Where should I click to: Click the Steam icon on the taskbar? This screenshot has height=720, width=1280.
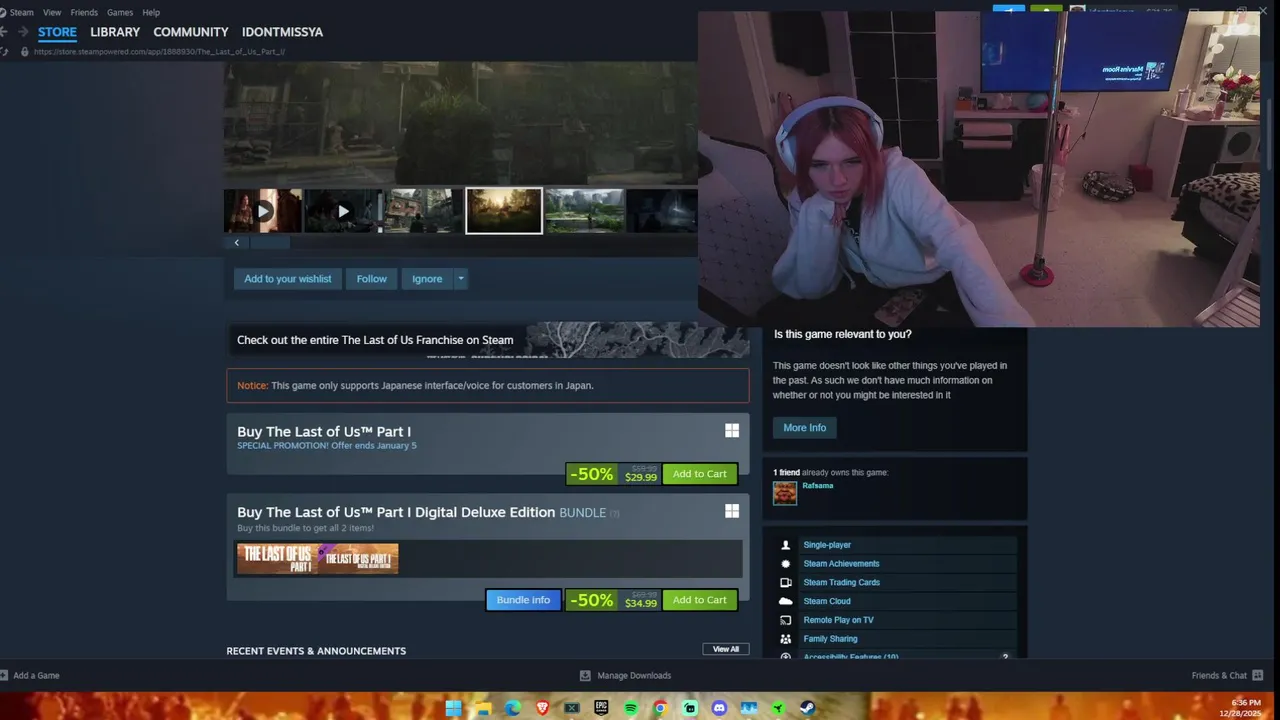[808, 708]
